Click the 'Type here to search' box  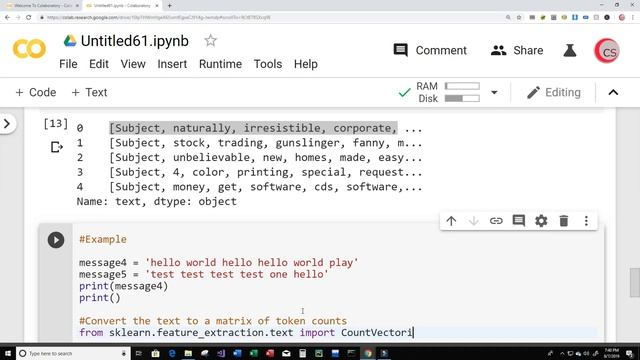pyautogui.click(x=73, y=353)
